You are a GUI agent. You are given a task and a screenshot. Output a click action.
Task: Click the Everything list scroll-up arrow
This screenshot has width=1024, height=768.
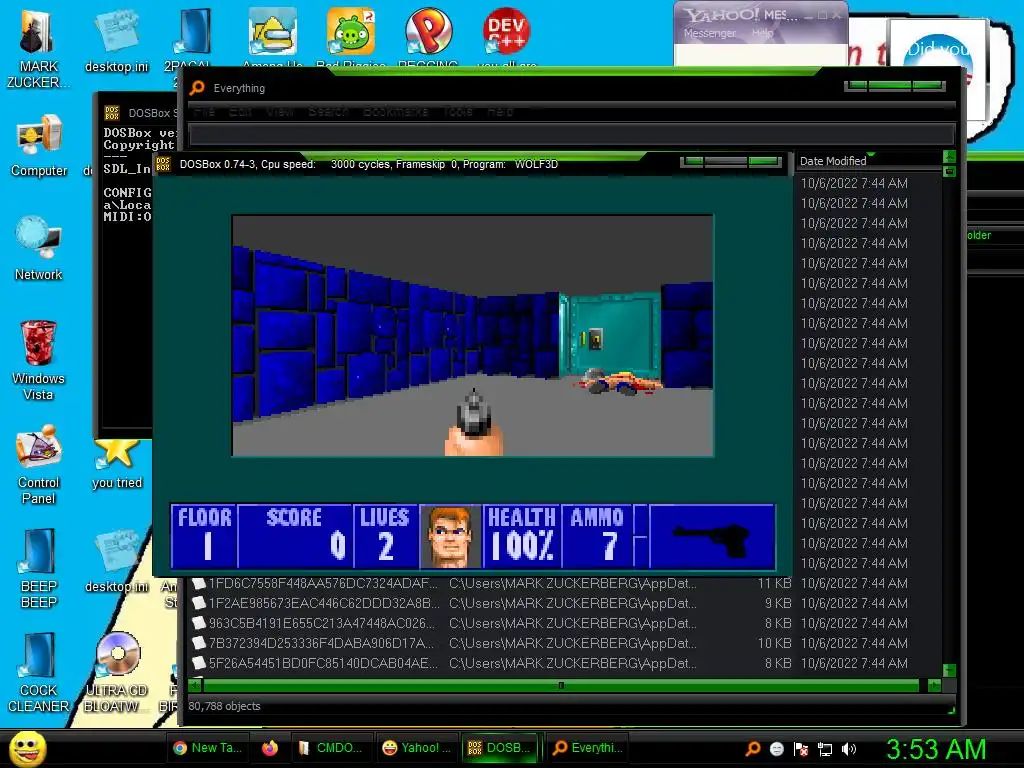(950, 157)
